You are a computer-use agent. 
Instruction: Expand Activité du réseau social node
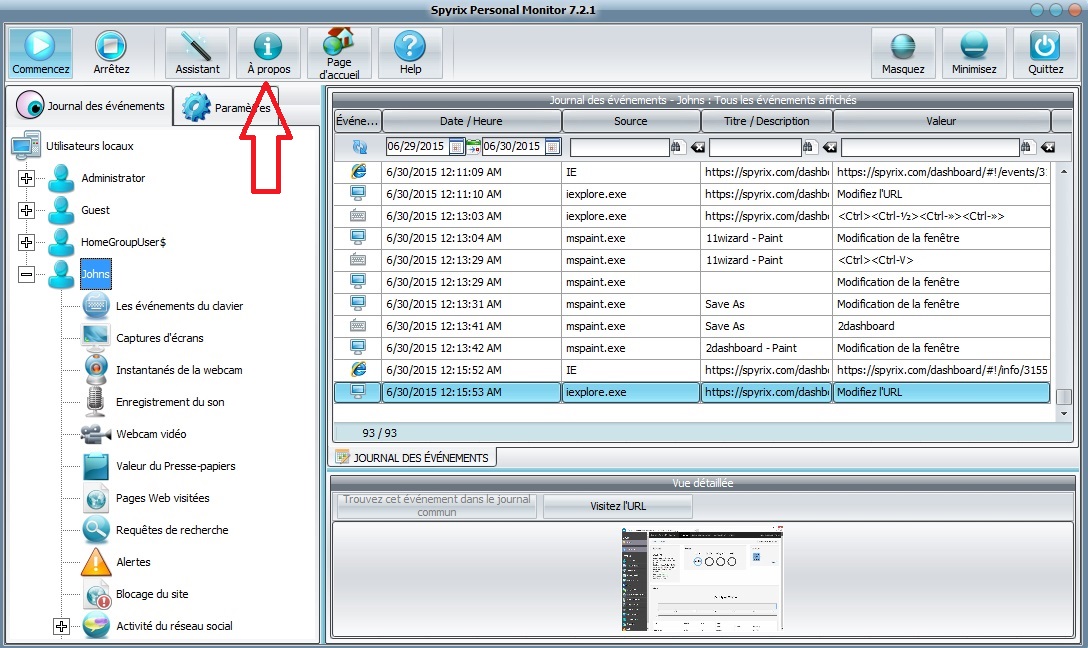[x=61, y=626]
